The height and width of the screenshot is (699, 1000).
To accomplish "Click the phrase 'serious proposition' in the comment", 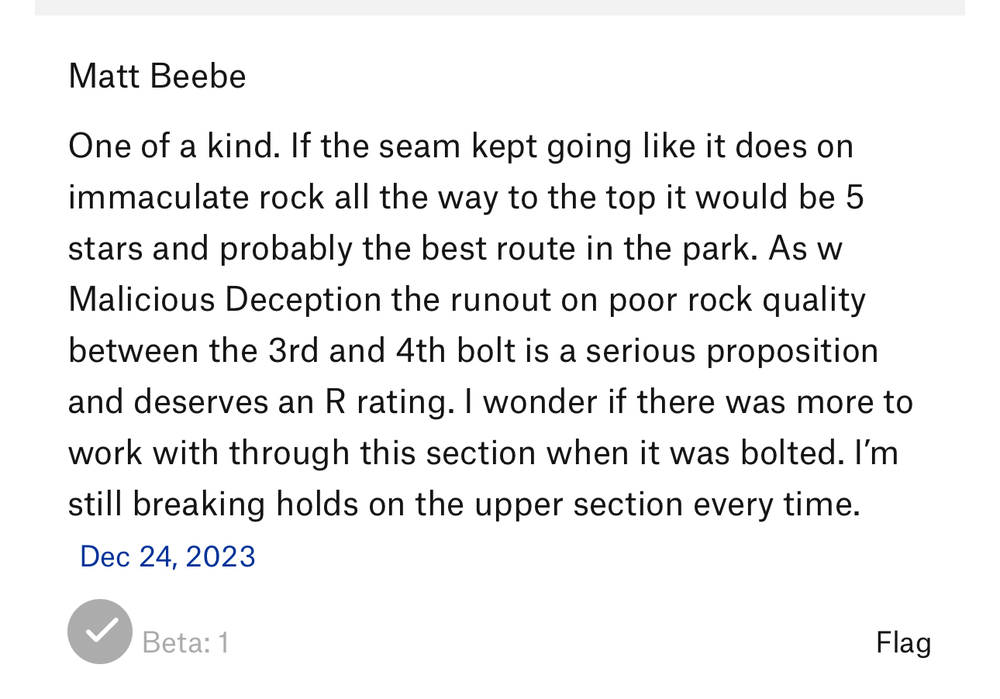I will [x=732, y=351].
